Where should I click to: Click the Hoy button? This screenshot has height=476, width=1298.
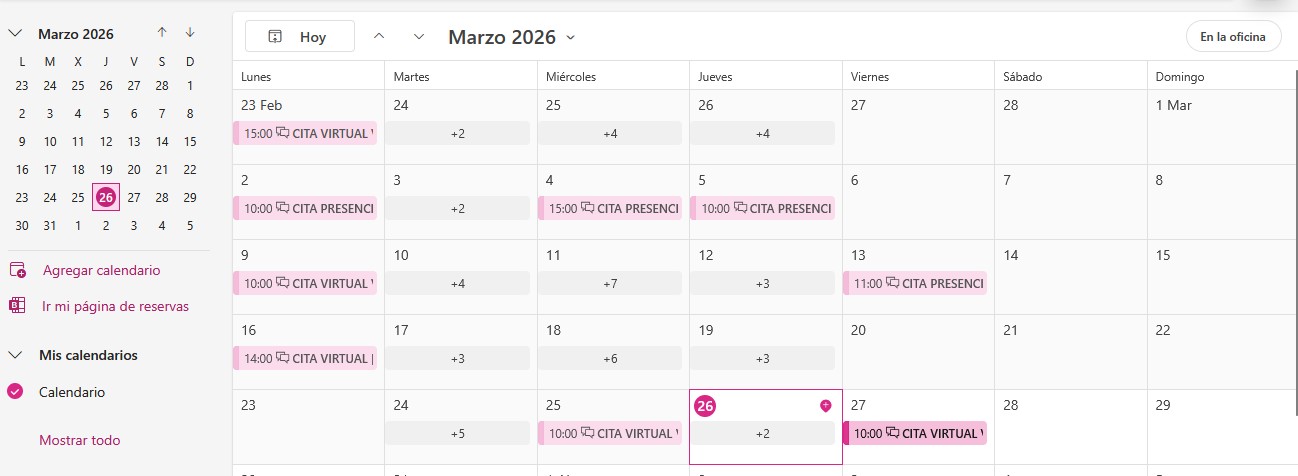300,37
